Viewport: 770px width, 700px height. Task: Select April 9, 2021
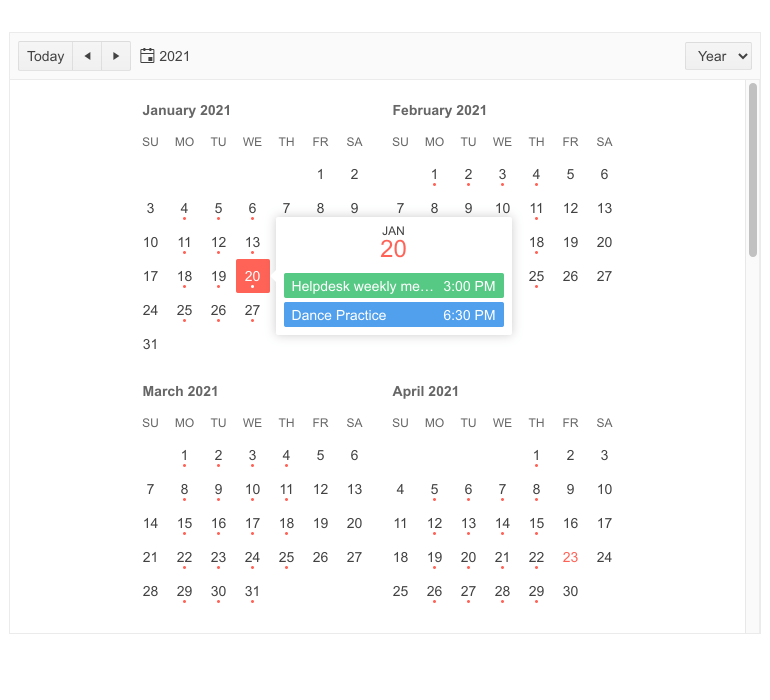571,489
